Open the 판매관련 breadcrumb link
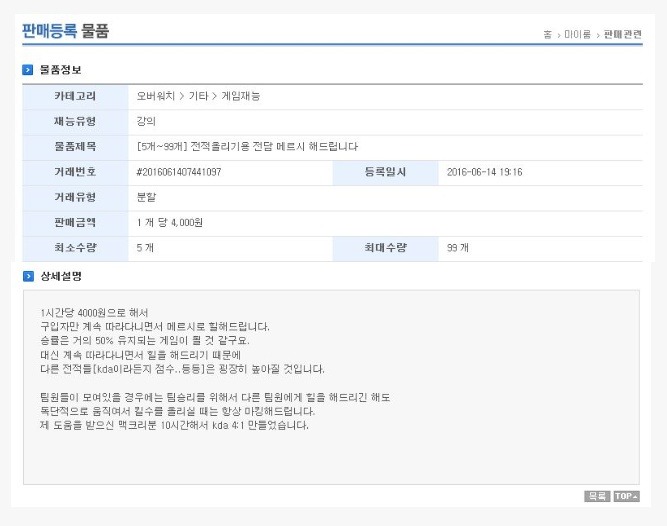Viewport: 667px width, 526px height. coord(623,34)
